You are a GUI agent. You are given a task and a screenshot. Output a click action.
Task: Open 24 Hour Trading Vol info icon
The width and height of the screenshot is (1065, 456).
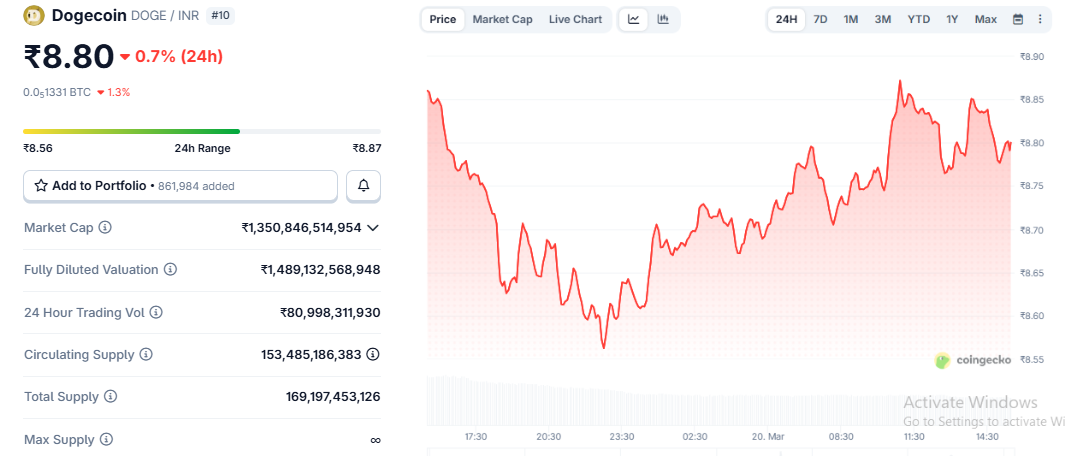pos(156,313)
